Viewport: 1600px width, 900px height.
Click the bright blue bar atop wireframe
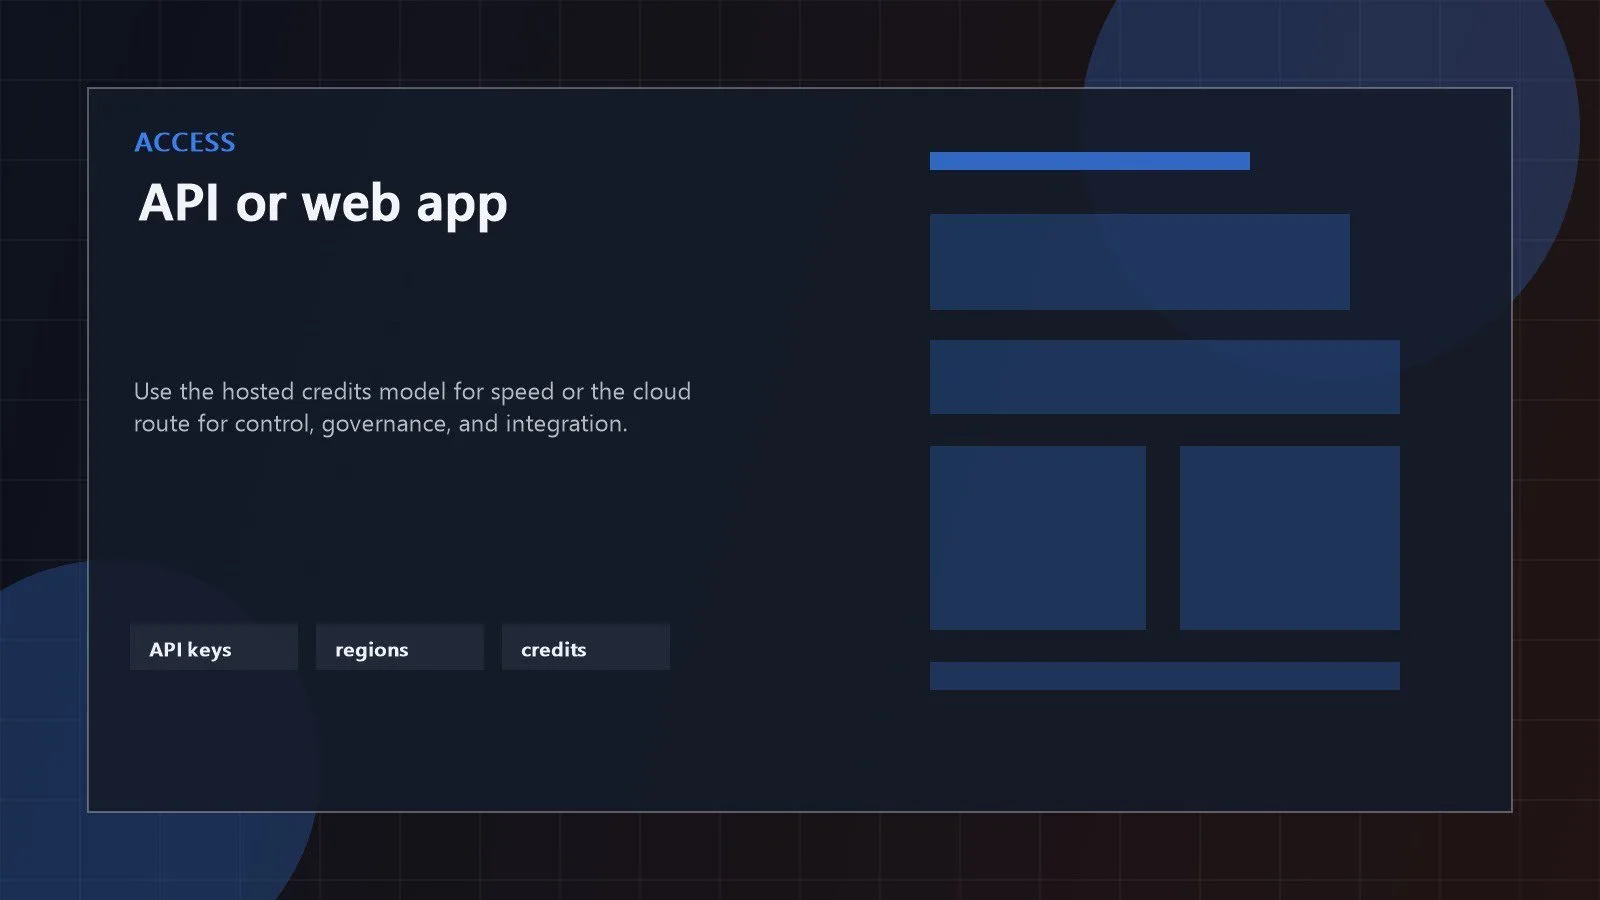click(1090, 161)
